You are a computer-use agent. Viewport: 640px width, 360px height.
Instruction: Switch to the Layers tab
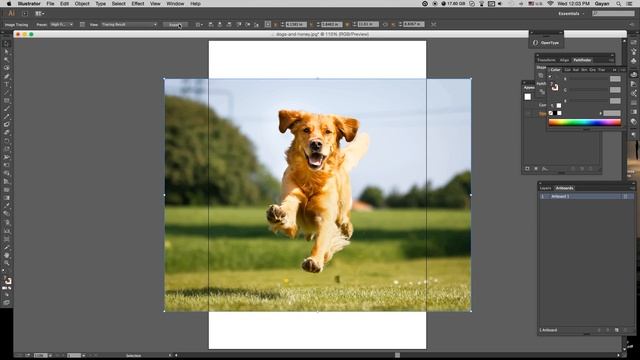545,188
